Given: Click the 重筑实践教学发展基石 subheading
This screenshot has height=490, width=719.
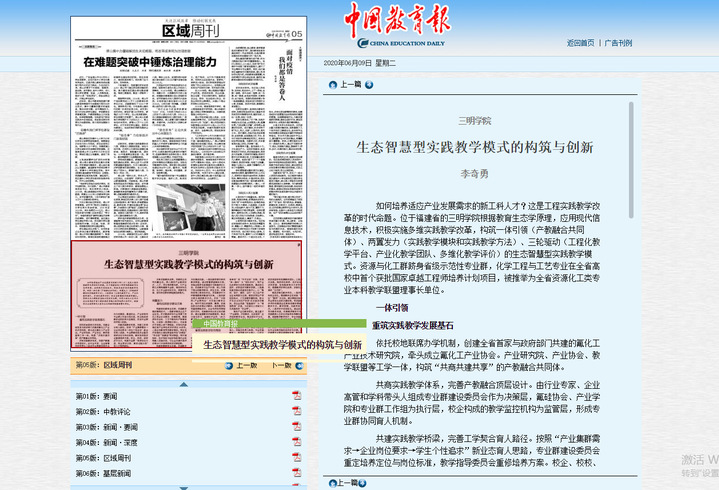Looking at the screenshot, I should (x=413, y=325).
